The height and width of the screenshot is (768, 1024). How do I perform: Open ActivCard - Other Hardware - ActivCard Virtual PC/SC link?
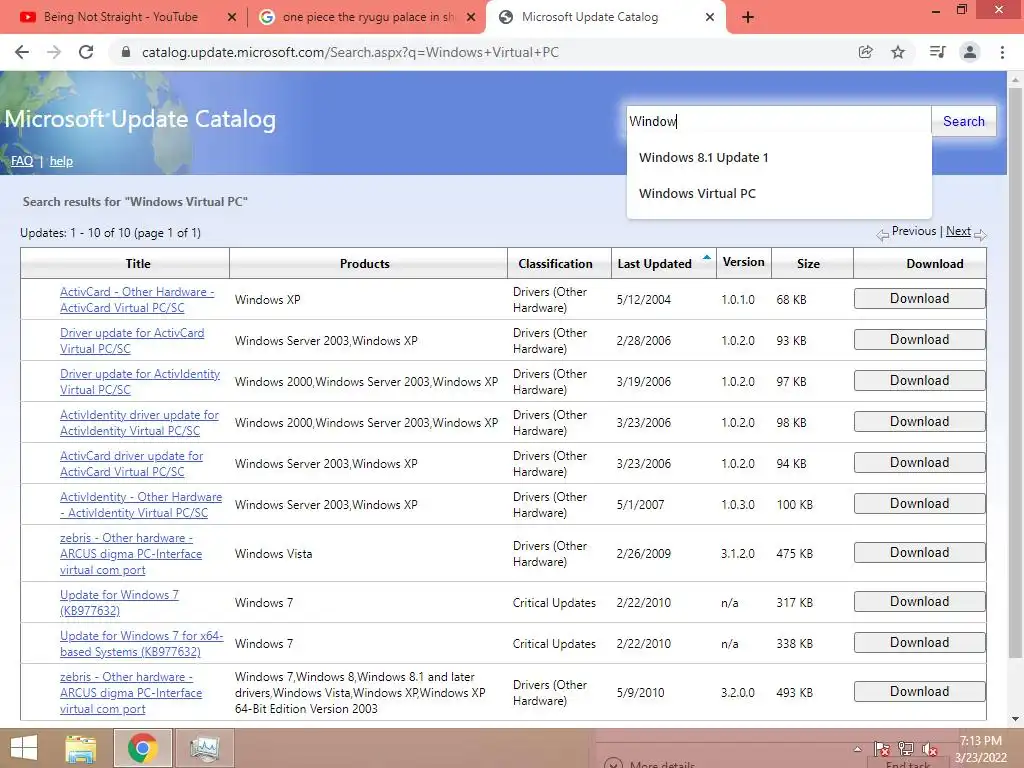coord(137,300)
